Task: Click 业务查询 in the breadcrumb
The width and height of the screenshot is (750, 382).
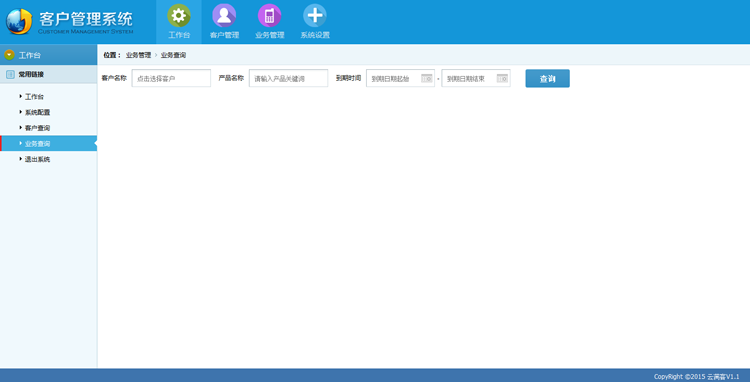Action: [173, 55]
